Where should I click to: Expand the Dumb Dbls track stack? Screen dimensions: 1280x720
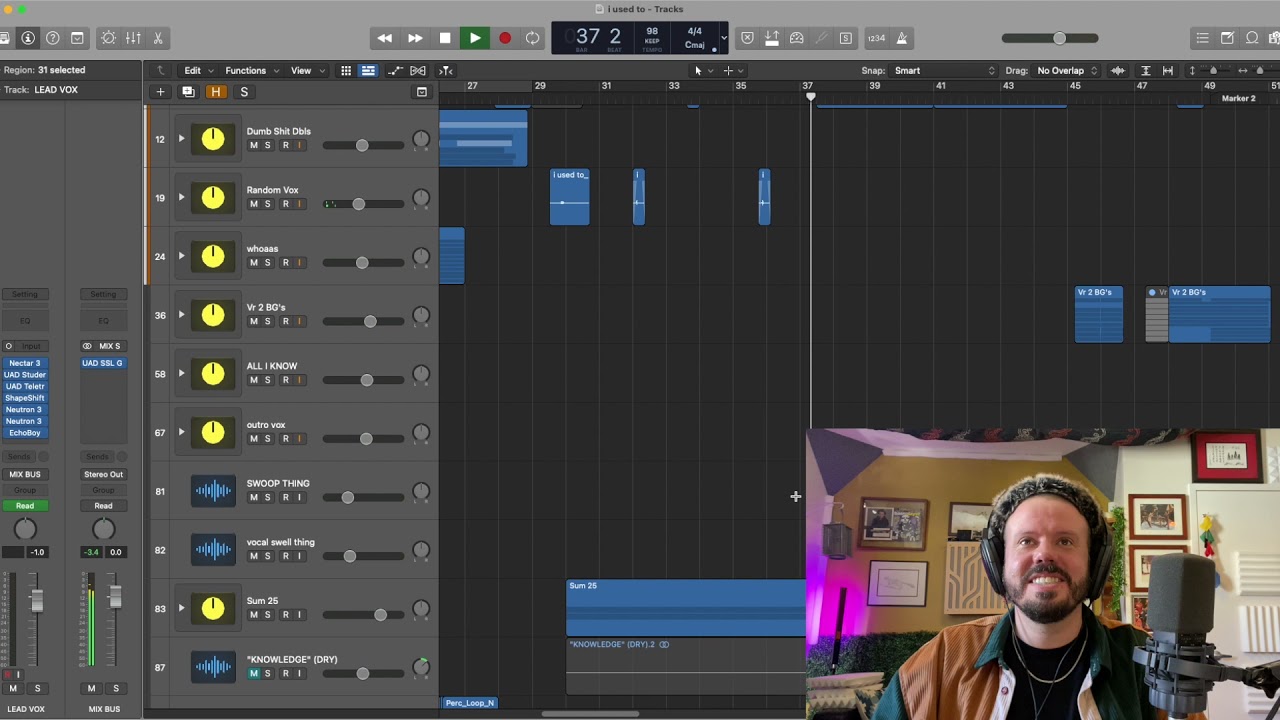coord(182,139)
